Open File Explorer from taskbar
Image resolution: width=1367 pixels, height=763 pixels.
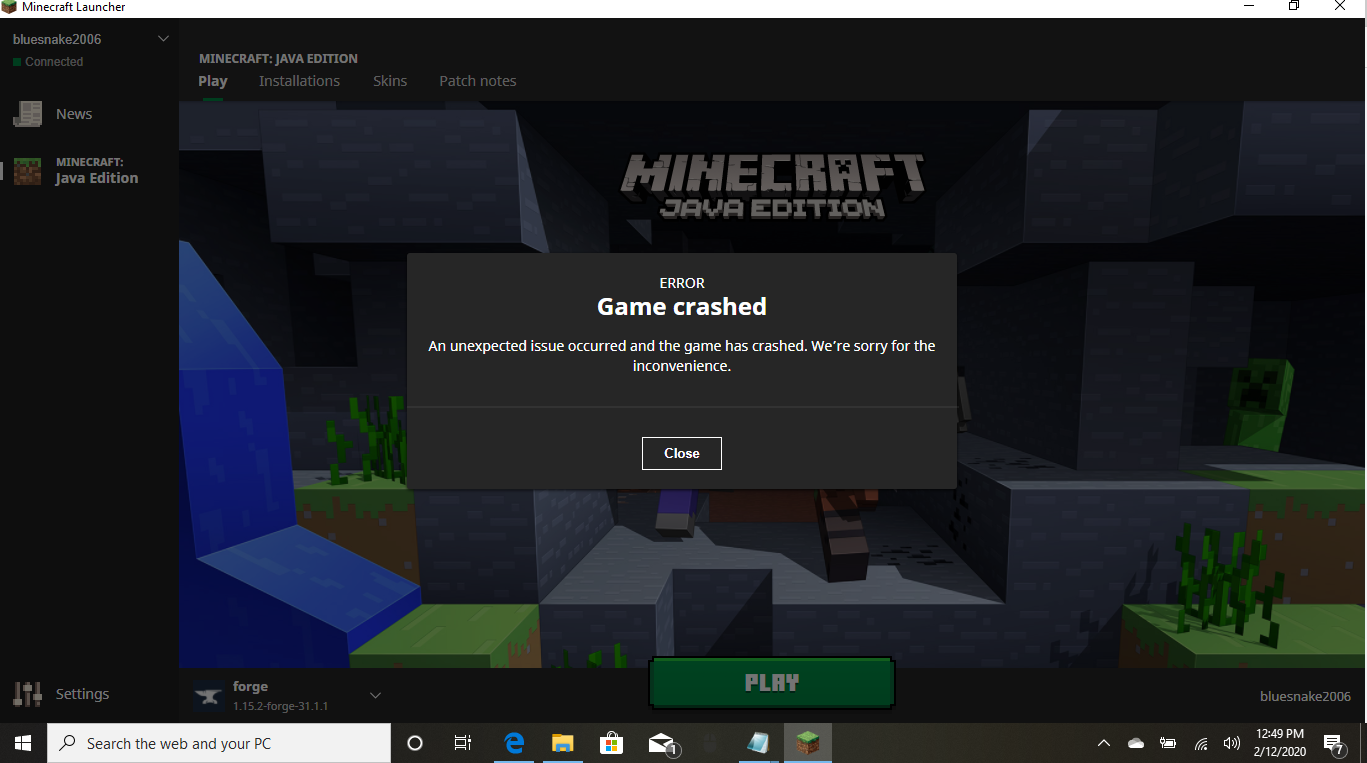tap(563, 743)
